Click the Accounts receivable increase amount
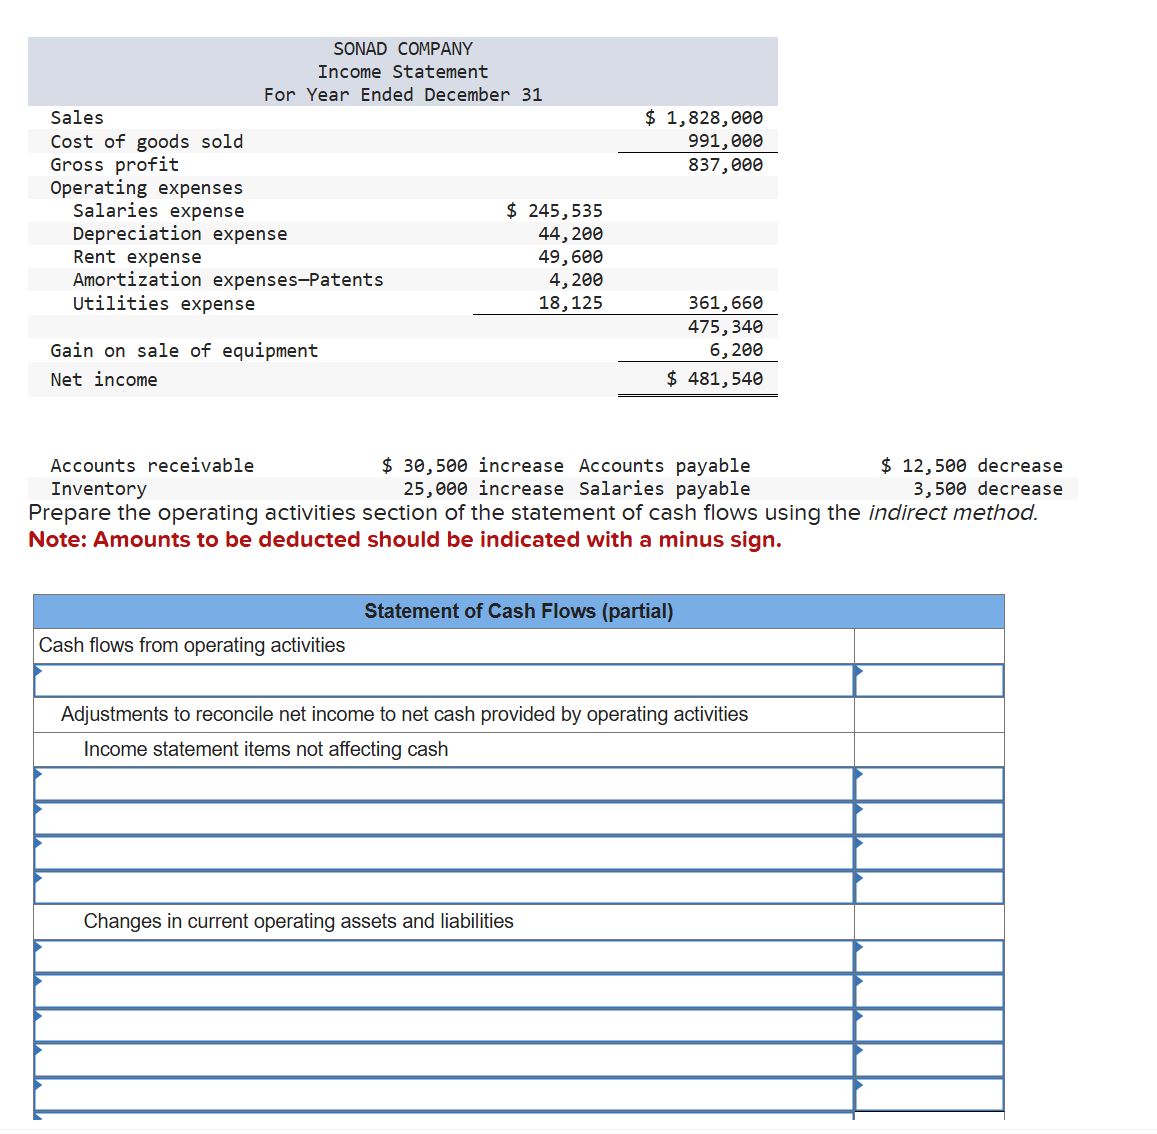 pos(418,465)
